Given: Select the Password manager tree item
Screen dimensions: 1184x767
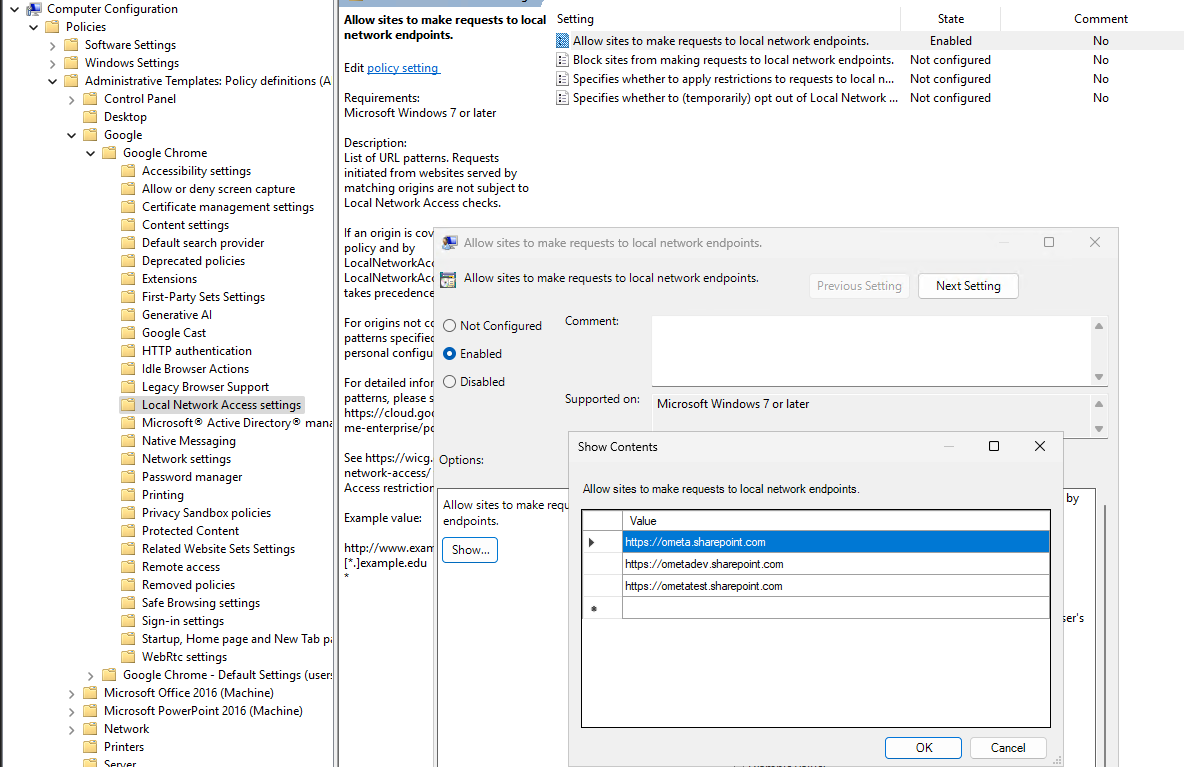Looking at the screenshot, I should (192, 477).
